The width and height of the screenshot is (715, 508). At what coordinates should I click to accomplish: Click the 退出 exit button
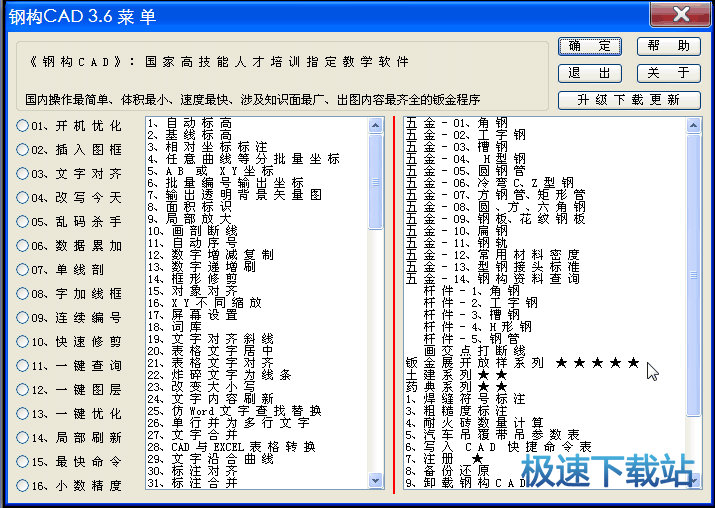[x=590, y=73]
